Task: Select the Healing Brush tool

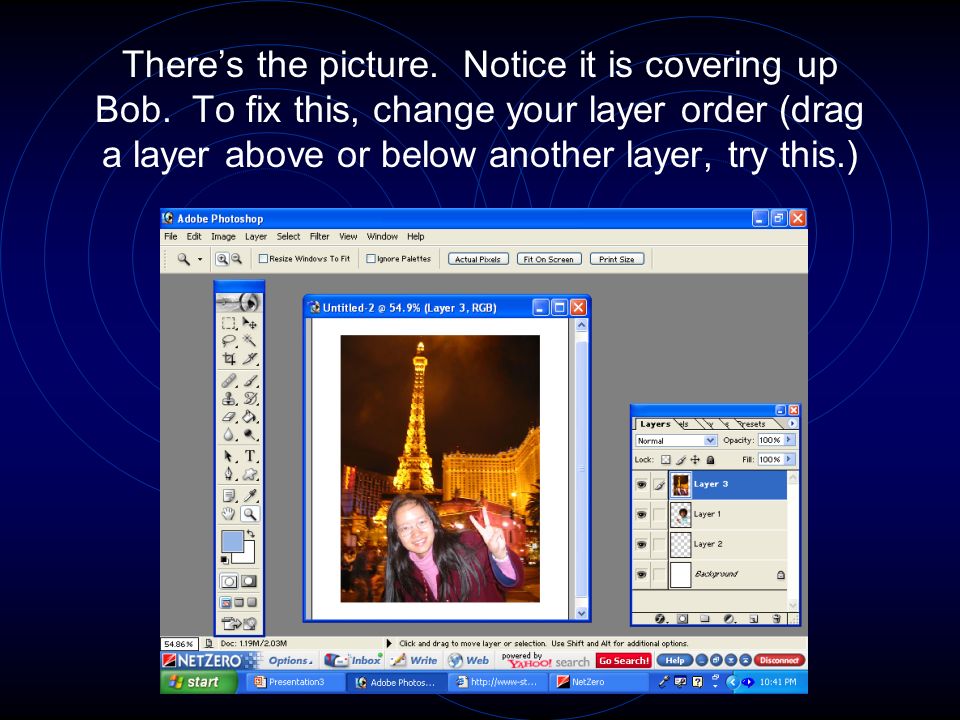Action: tap(229, 381)
